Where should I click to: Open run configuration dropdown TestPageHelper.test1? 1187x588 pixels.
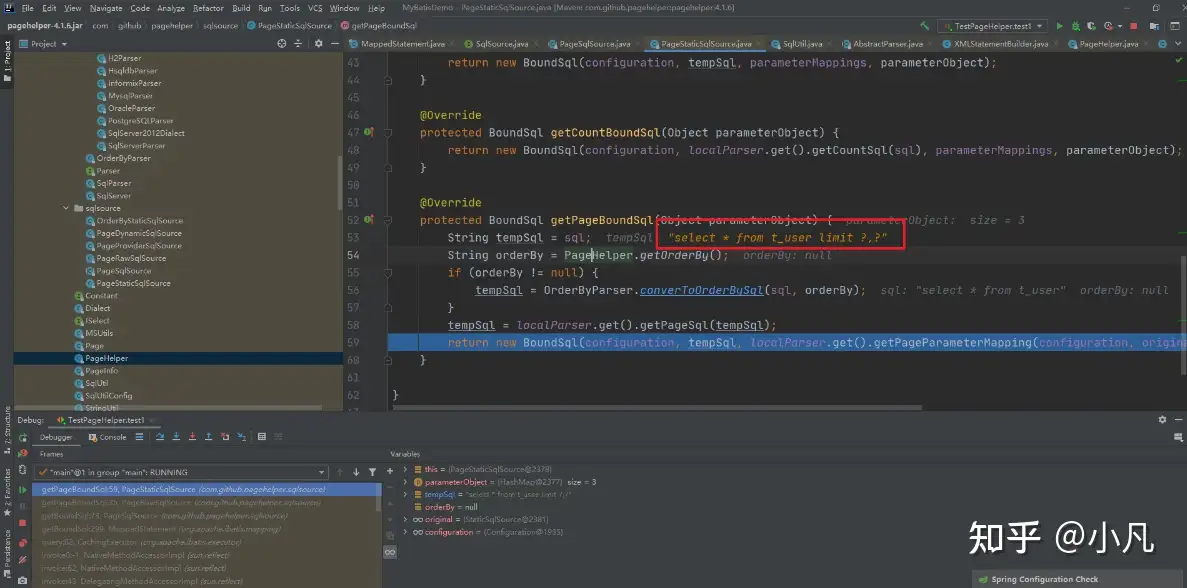coord(992,26)
